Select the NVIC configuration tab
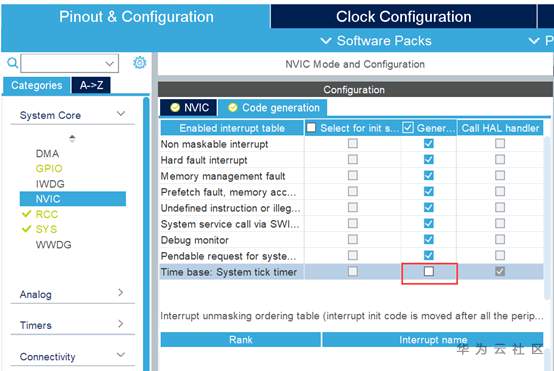554x371 pixels. [x=189, y=108]
